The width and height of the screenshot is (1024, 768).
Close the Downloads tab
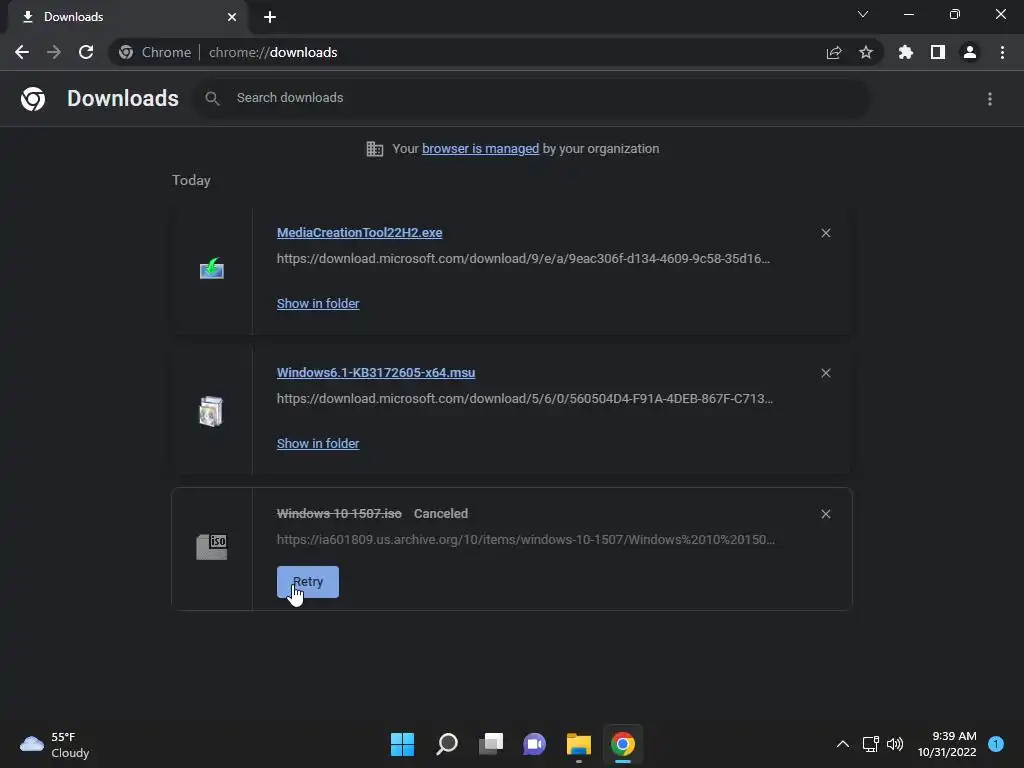coord(232,17)
